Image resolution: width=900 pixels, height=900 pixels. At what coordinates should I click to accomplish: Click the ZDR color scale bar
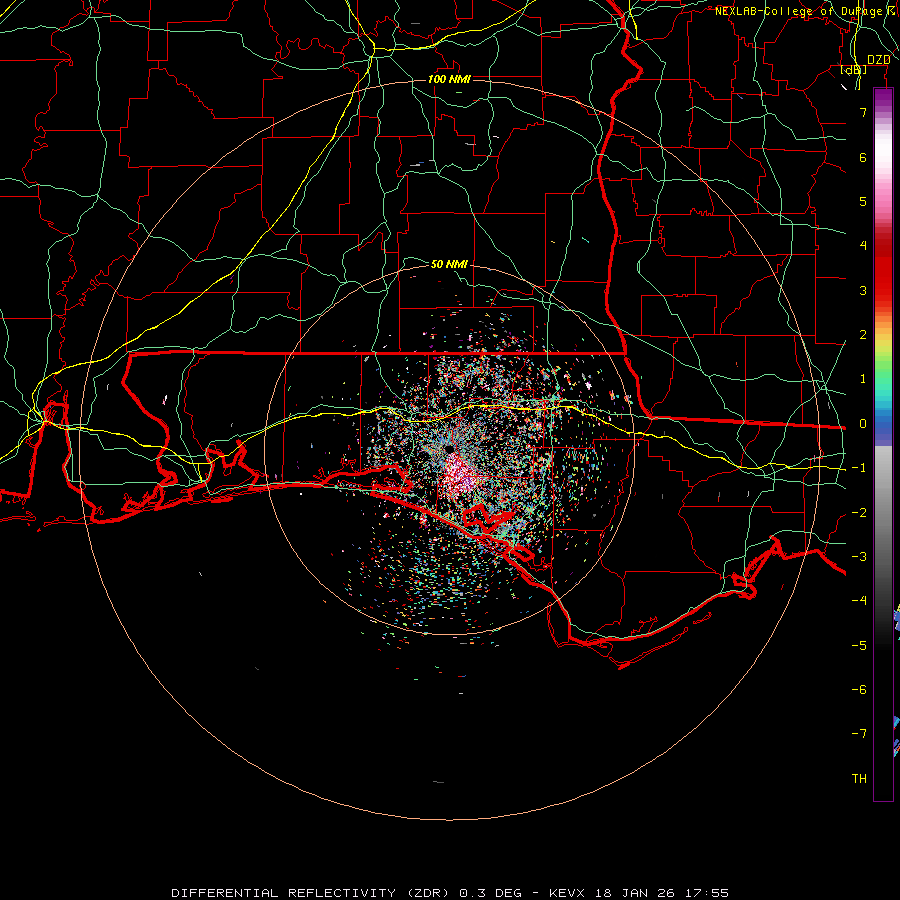(883, 444)
